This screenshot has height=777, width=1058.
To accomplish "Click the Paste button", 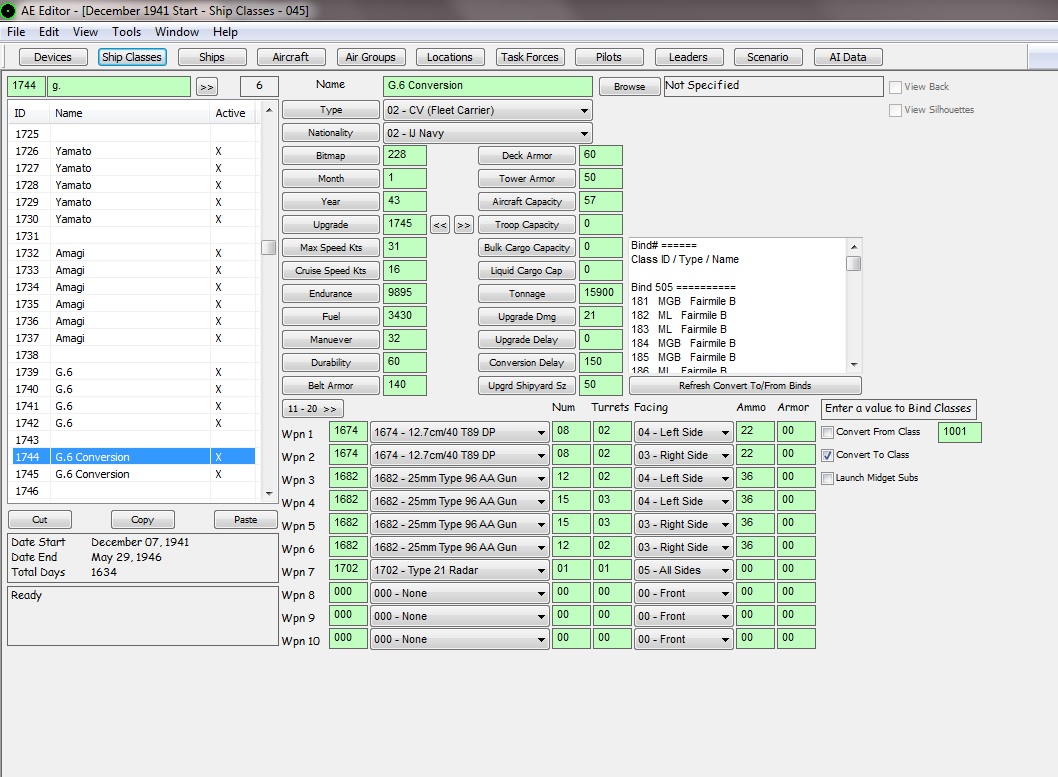I will [246, 520].
